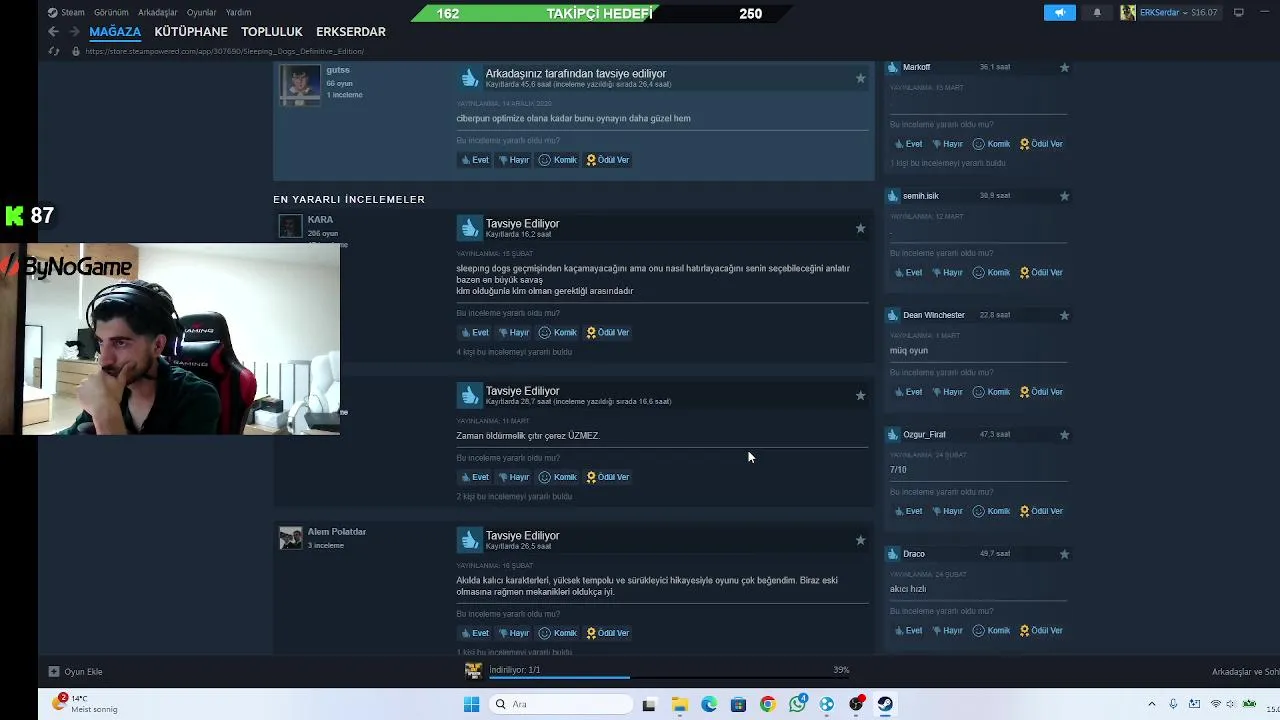
Task: Open the weather widget on taskbar
Action: (x=87, y=704)
